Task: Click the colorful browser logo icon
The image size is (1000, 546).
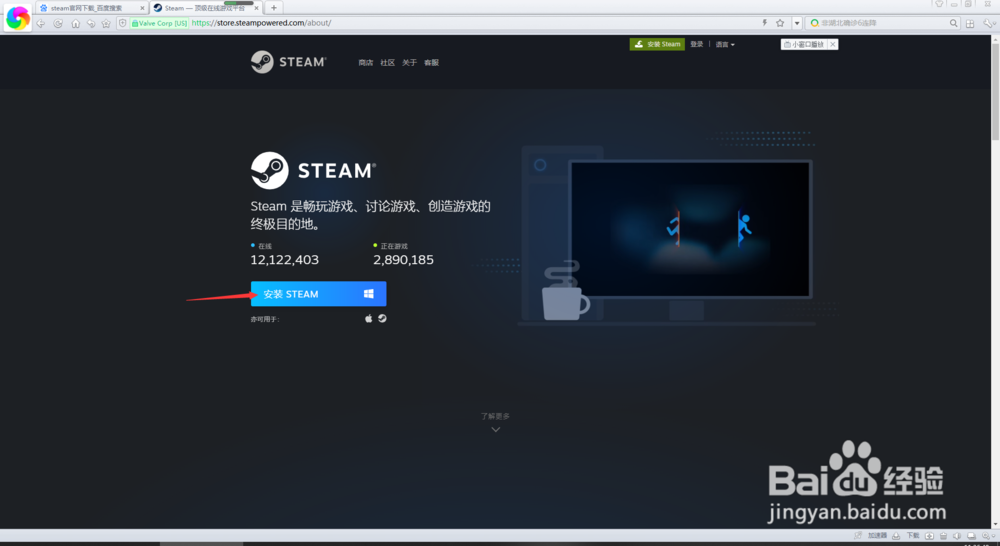Action: 17,18
